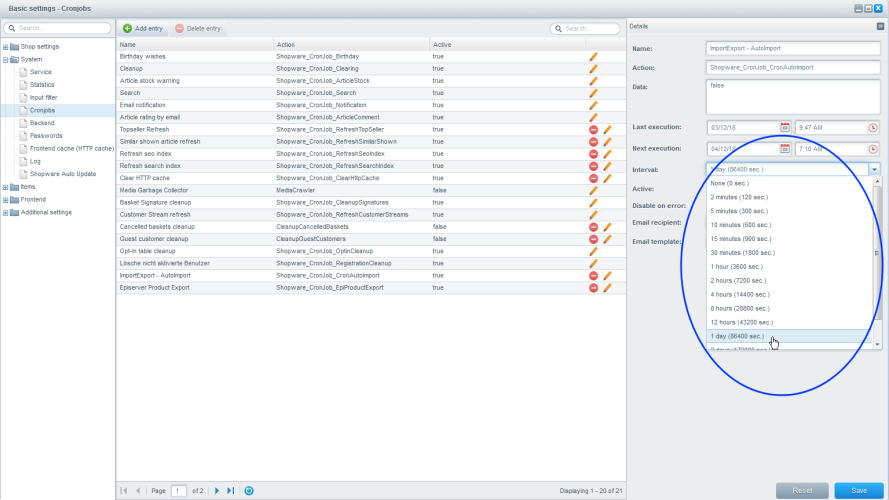
Task: Open Statistics in System tree
Action: coord(42,85)
